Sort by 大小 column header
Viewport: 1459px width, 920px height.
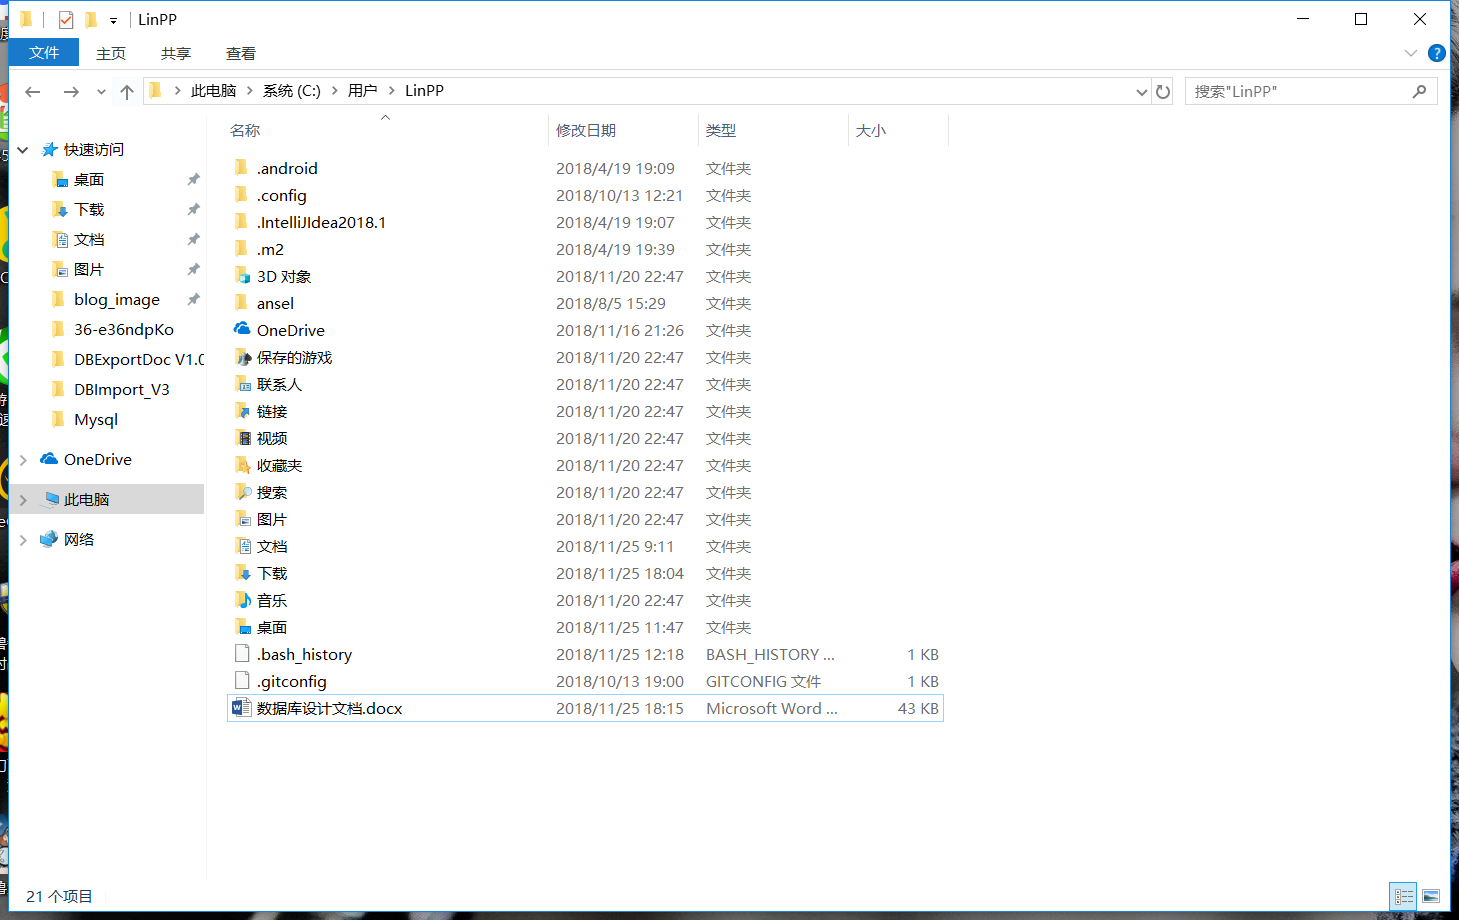tap(871, 131)
